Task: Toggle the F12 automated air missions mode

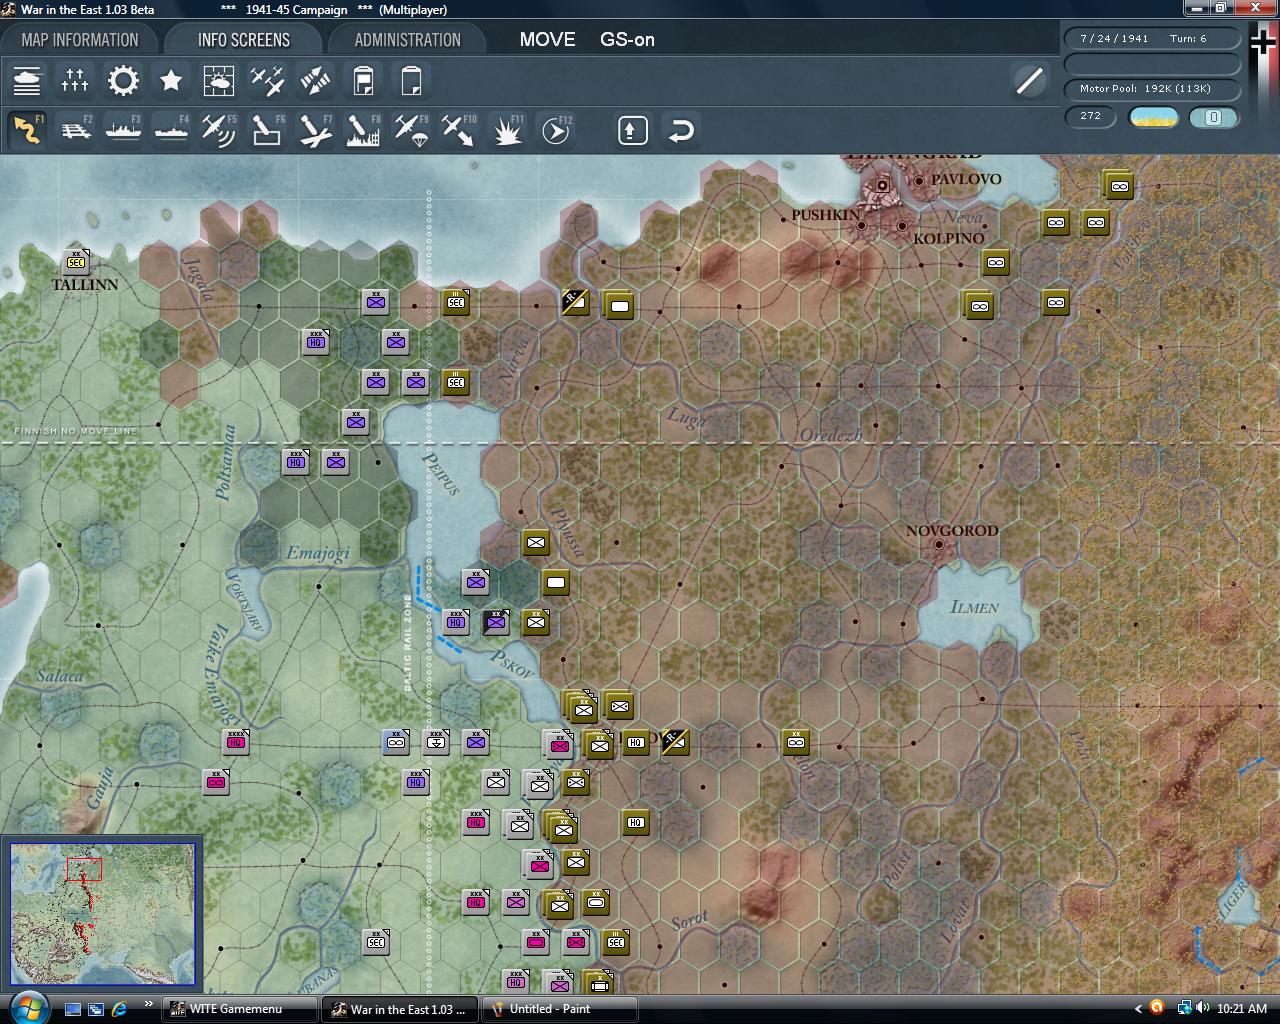Action: click(554, 129)
